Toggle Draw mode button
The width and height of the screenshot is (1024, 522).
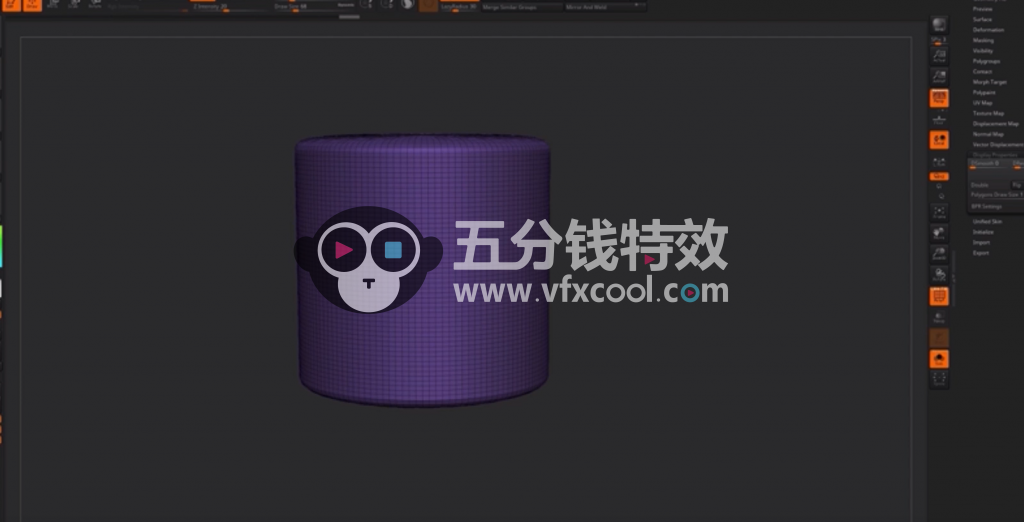[33, 5]
